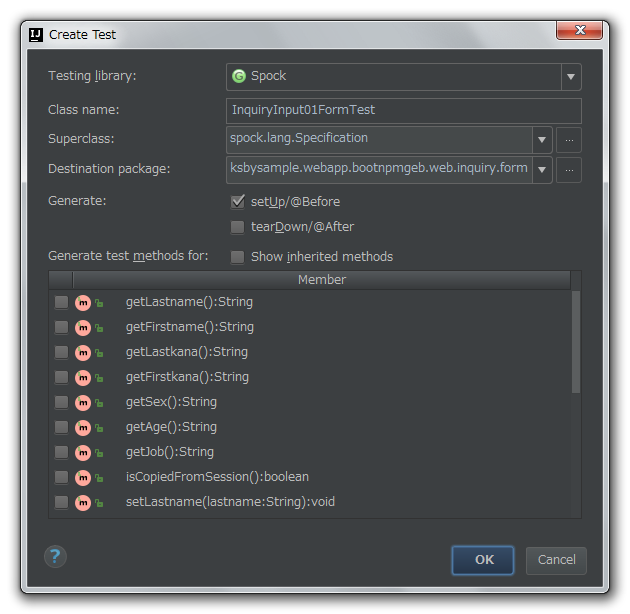Check the getFirstkana():String method checkbox
Image resolution: width=630 pixels, height=614 pixels.
pyautogui.click(x=61, y=377)
